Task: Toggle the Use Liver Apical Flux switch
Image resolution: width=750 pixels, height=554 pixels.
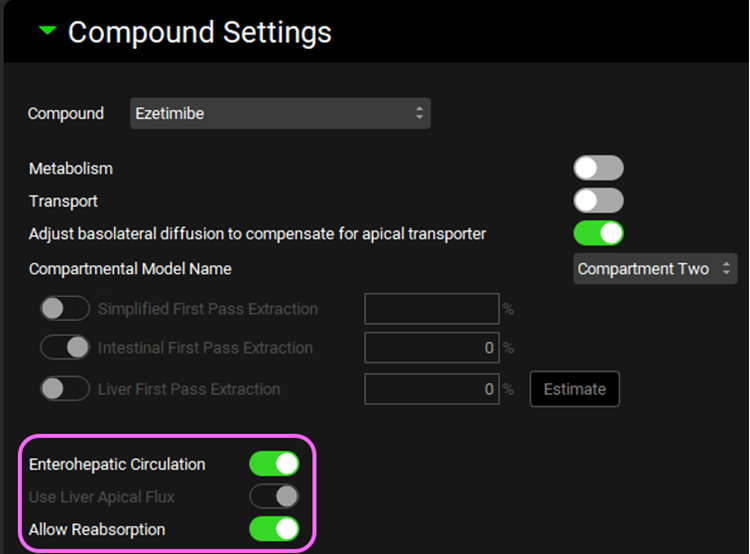Action: click(274, 496)
